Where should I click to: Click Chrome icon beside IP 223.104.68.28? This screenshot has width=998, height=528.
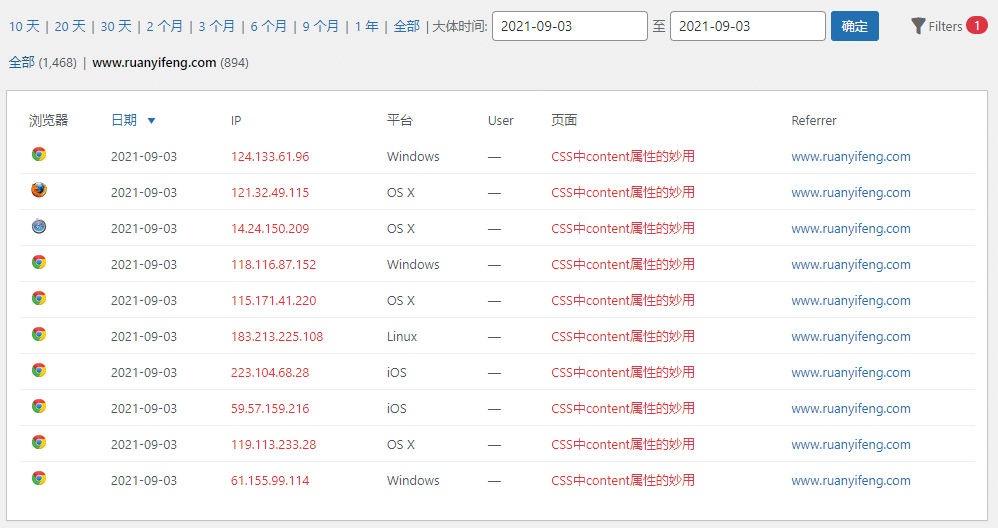coord(39,370)
